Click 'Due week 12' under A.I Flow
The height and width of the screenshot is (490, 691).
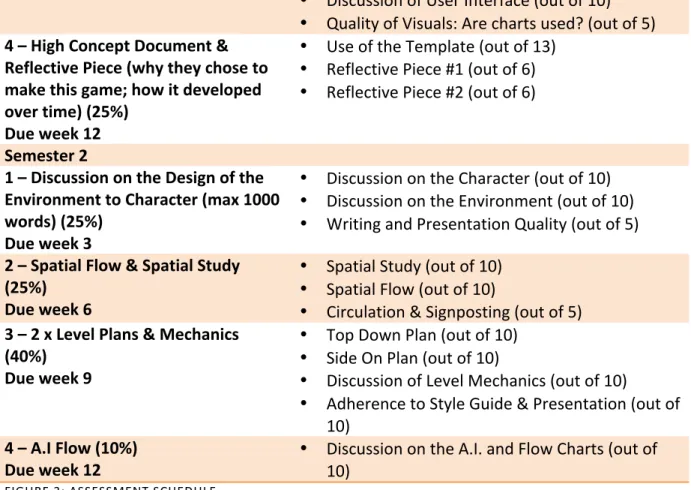tap(53, 470)
